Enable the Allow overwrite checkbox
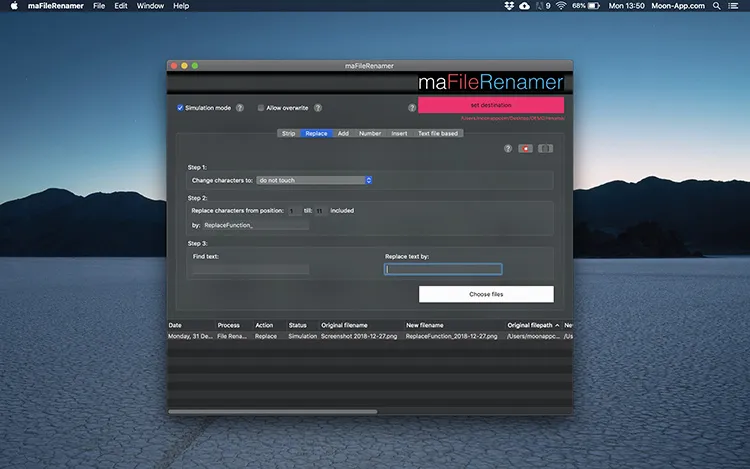 pyautogui.click(x=261, y=107)
